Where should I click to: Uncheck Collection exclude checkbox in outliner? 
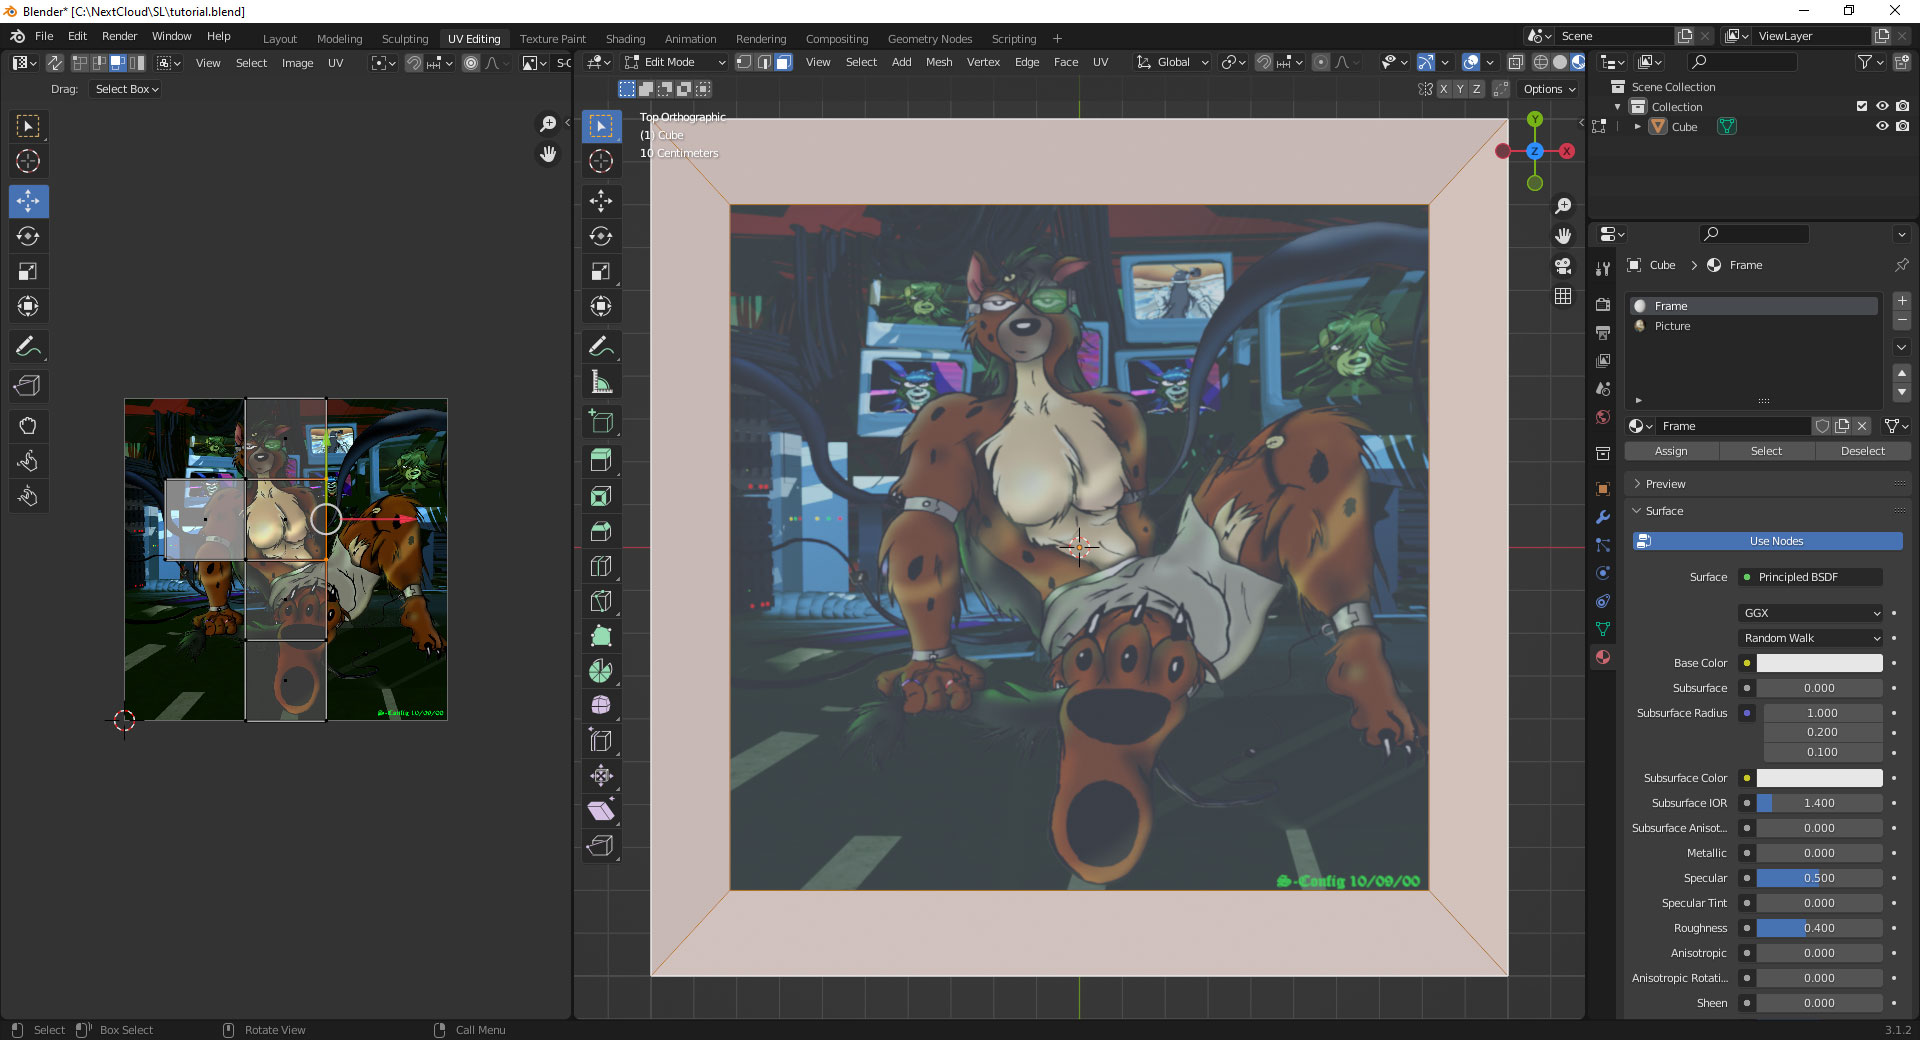click(x=1862, y=106)
